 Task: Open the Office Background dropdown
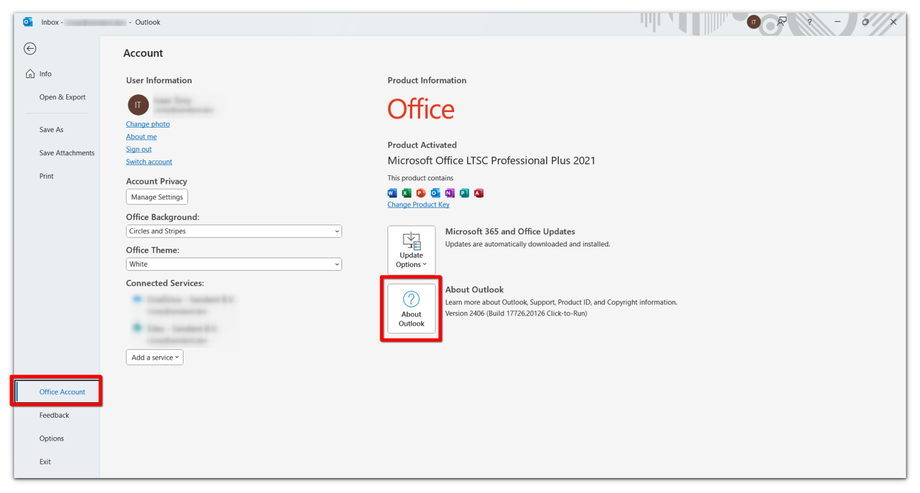234,231
